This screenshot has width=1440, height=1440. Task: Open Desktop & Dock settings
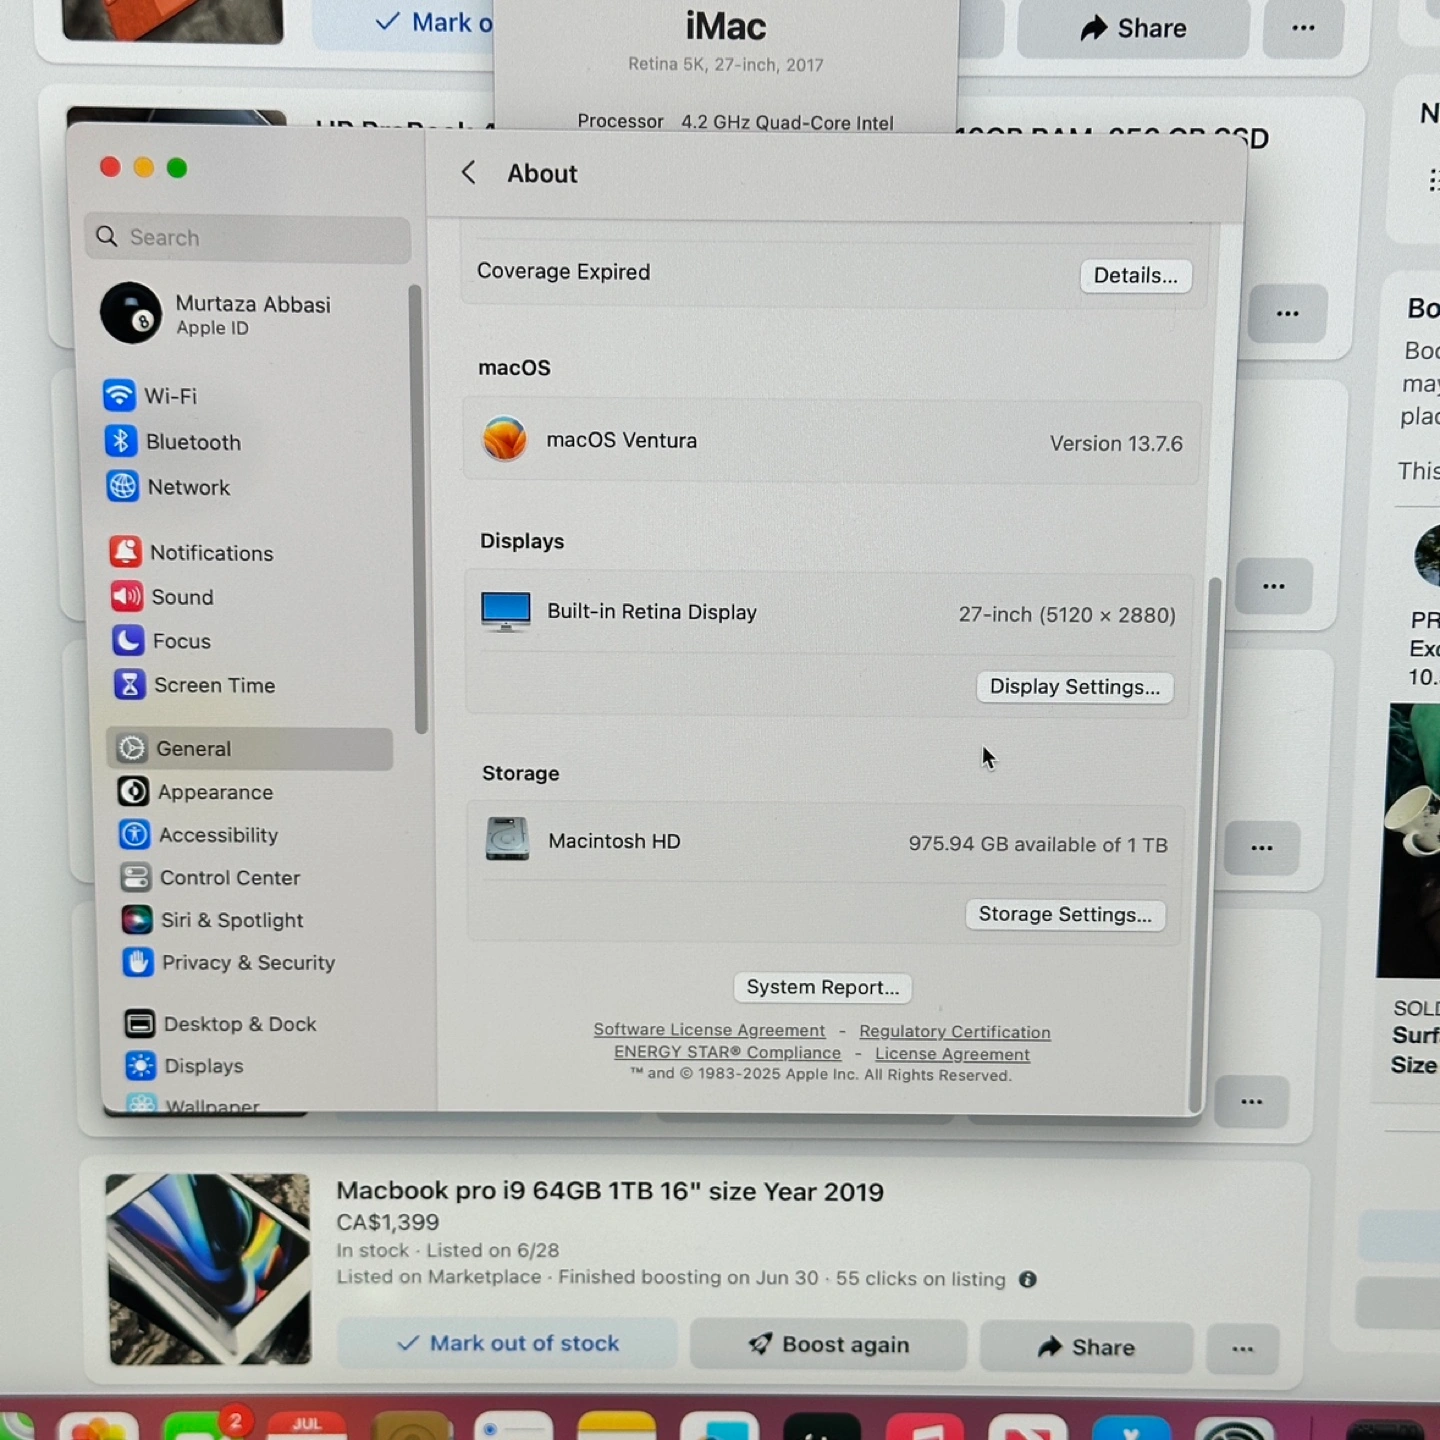[220, 1024]
